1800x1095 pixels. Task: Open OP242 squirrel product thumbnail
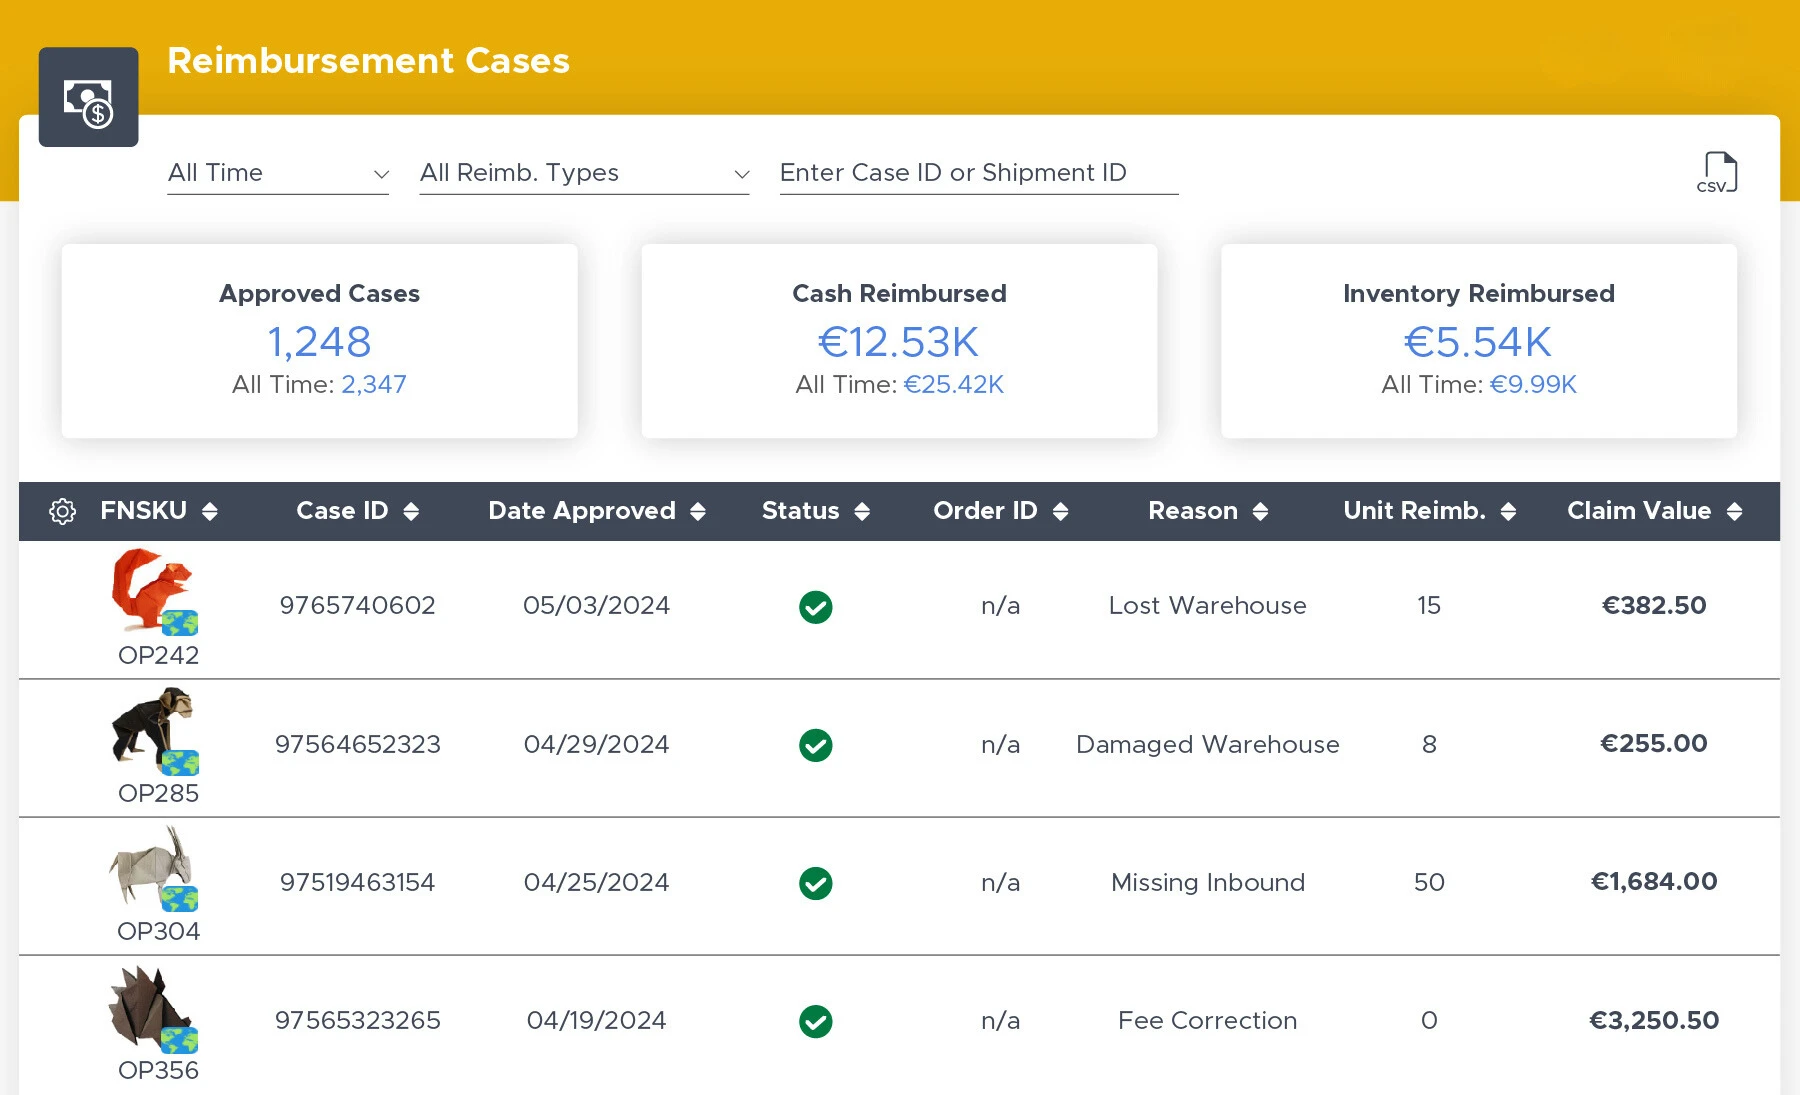153,590
